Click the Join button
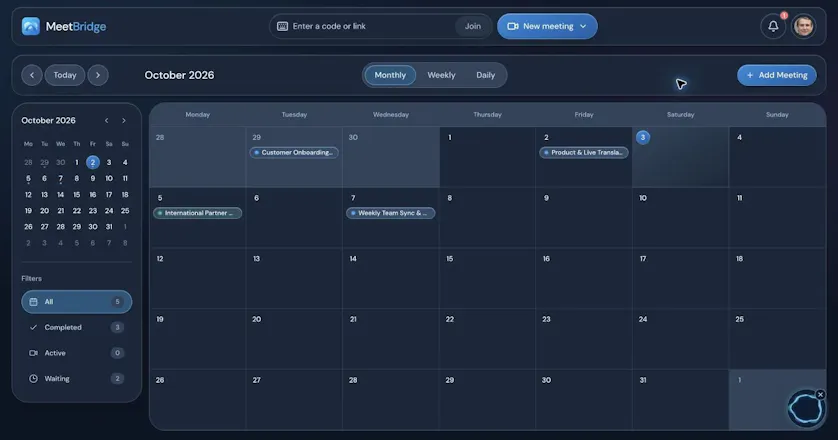This screenshot has width=838, height=440. [472, 26]
